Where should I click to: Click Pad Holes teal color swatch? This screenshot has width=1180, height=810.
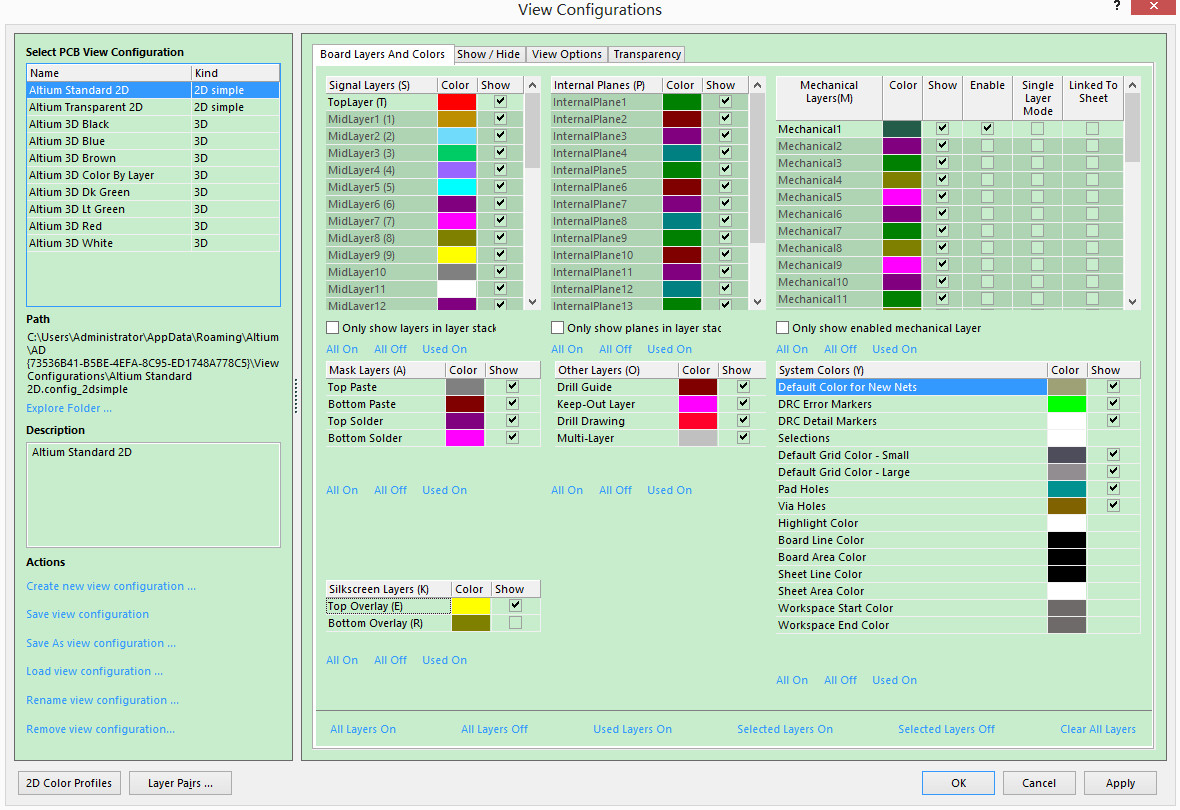(1066, 489)
